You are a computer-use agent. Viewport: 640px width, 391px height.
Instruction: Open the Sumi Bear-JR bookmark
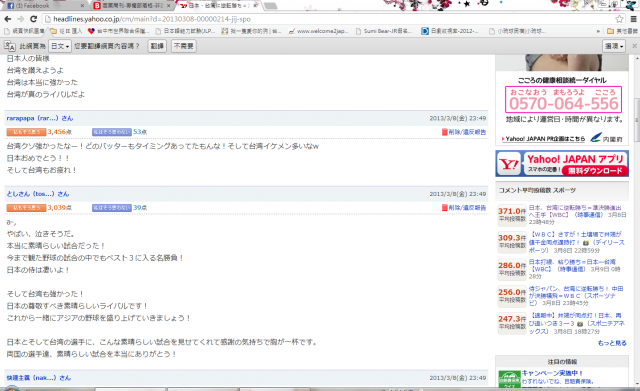pyautogui.click(x=384, y=31)
